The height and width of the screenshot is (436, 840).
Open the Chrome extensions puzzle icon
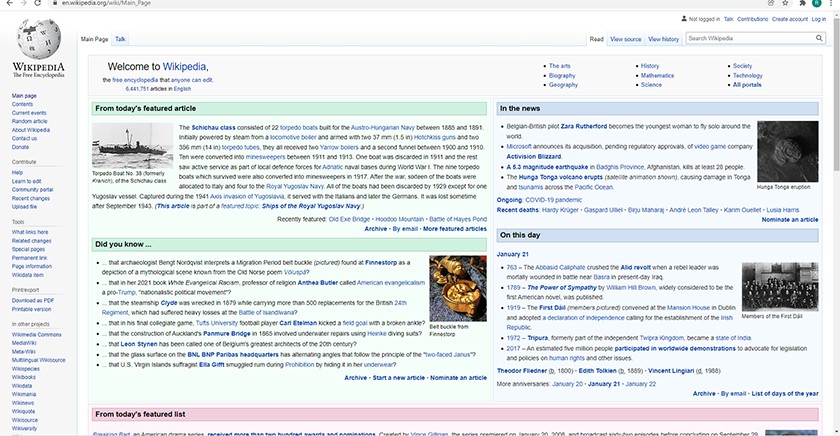(x=802, y=3)
